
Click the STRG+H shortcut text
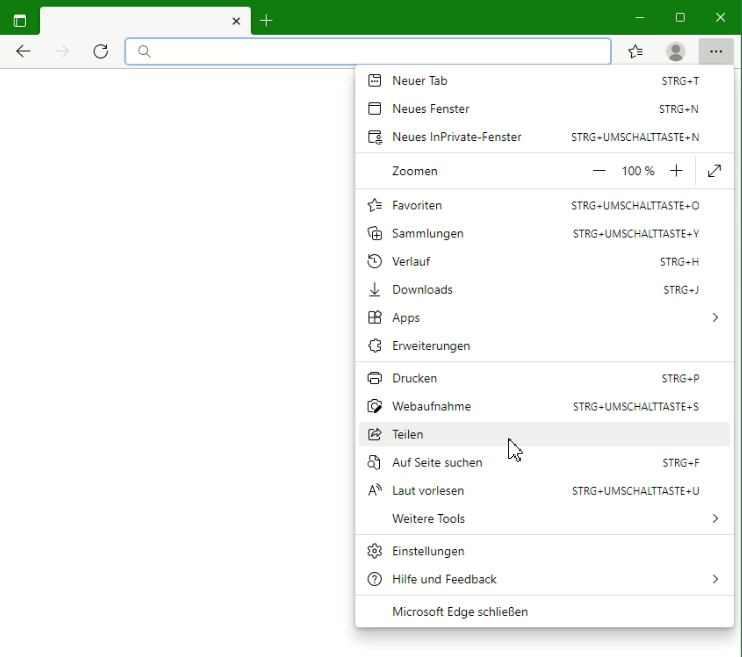tap(679, 262)
